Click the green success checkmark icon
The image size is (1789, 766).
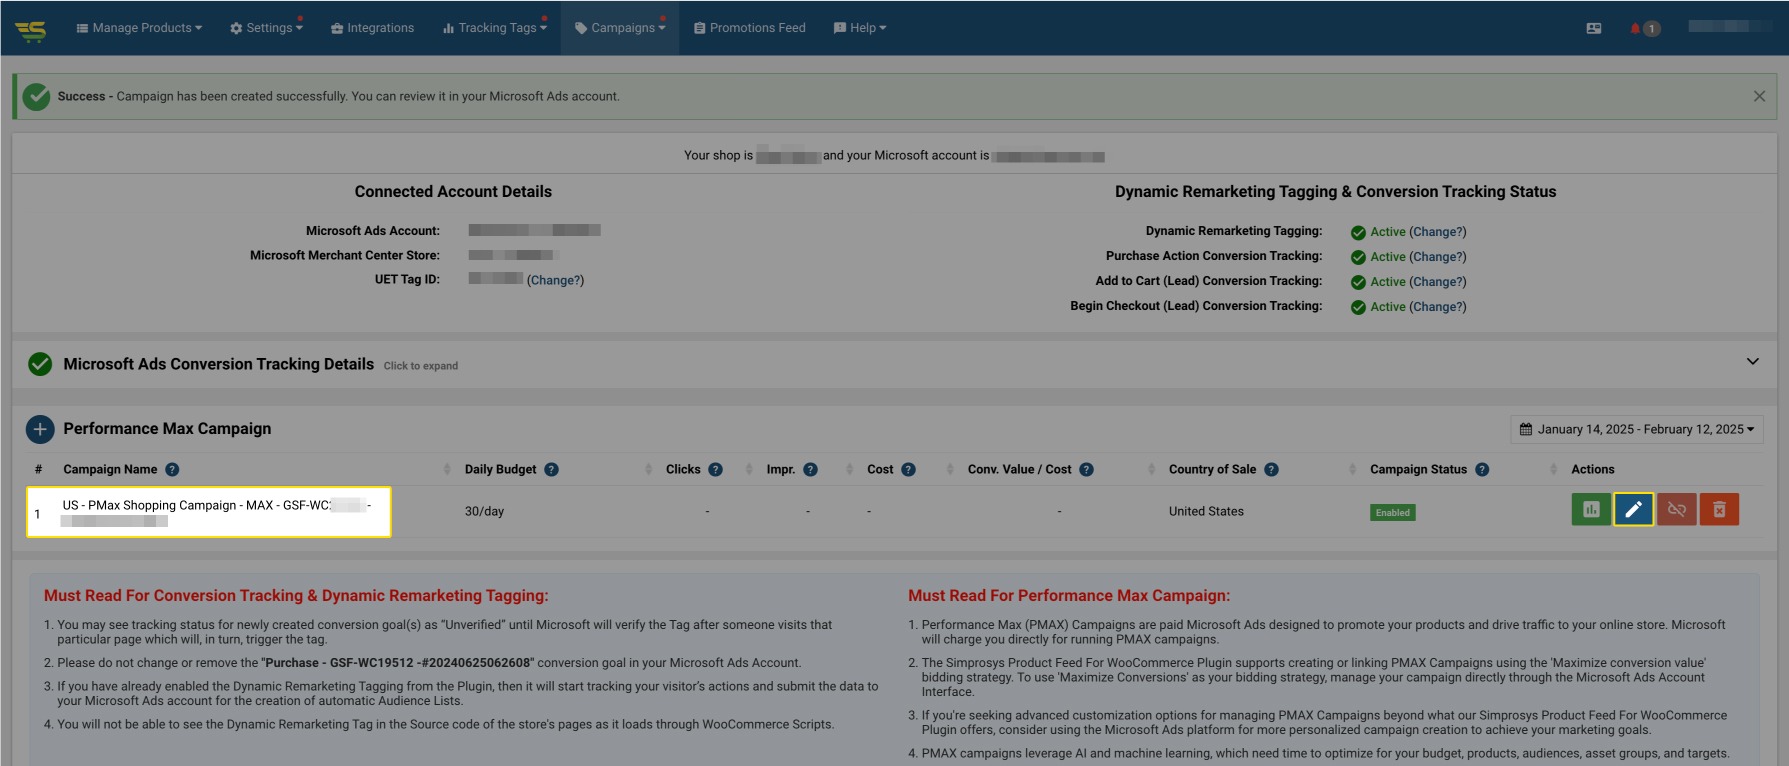[37, 96]
